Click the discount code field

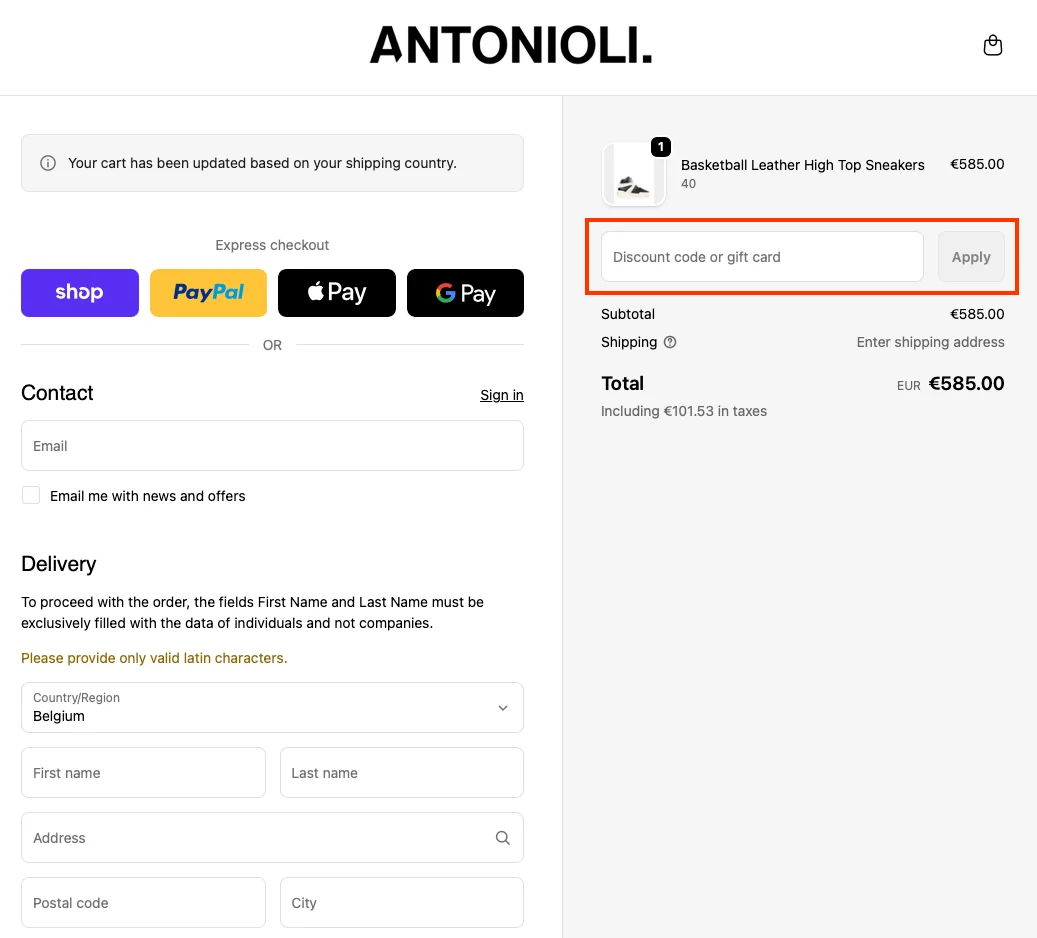[761, 256]
